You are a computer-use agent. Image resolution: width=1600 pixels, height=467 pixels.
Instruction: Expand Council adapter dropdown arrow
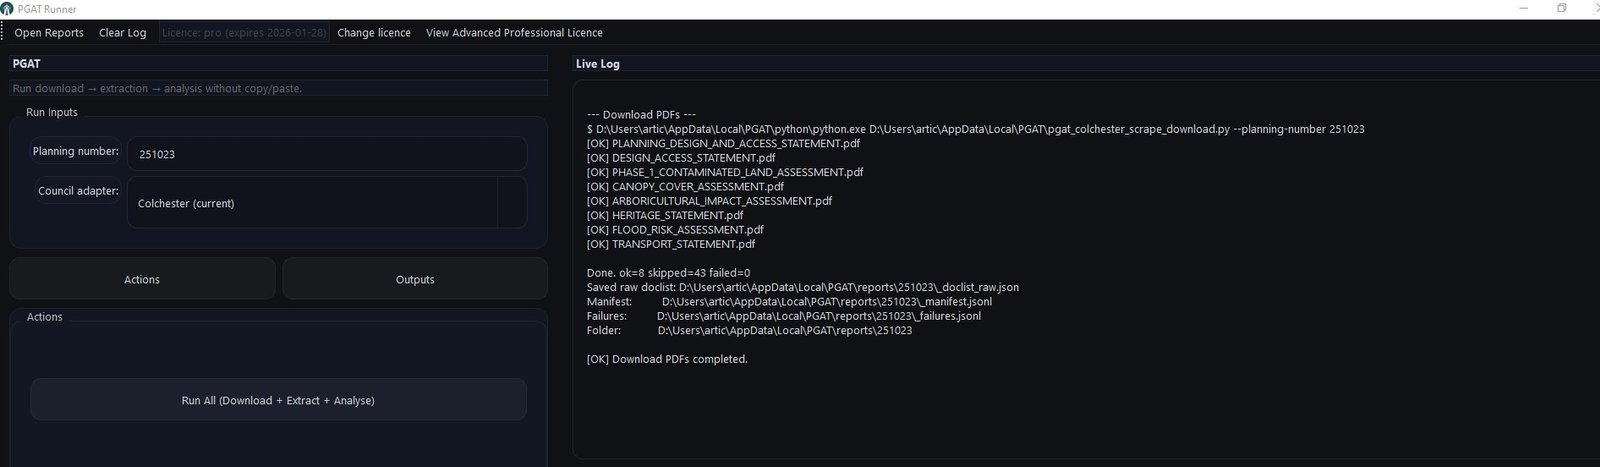coord(511,203)
